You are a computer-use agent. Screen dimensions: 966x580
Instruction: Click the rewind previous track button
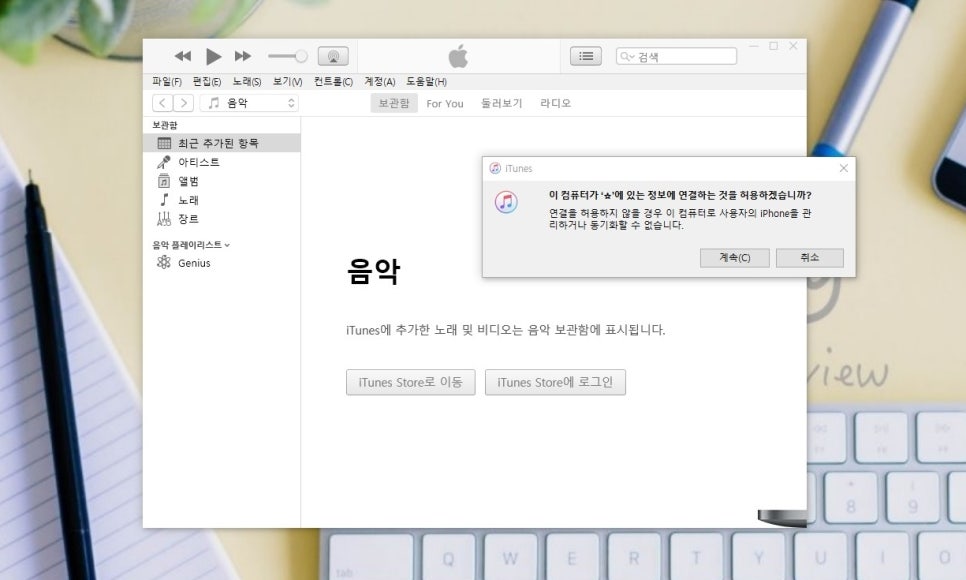click(182, 56)
